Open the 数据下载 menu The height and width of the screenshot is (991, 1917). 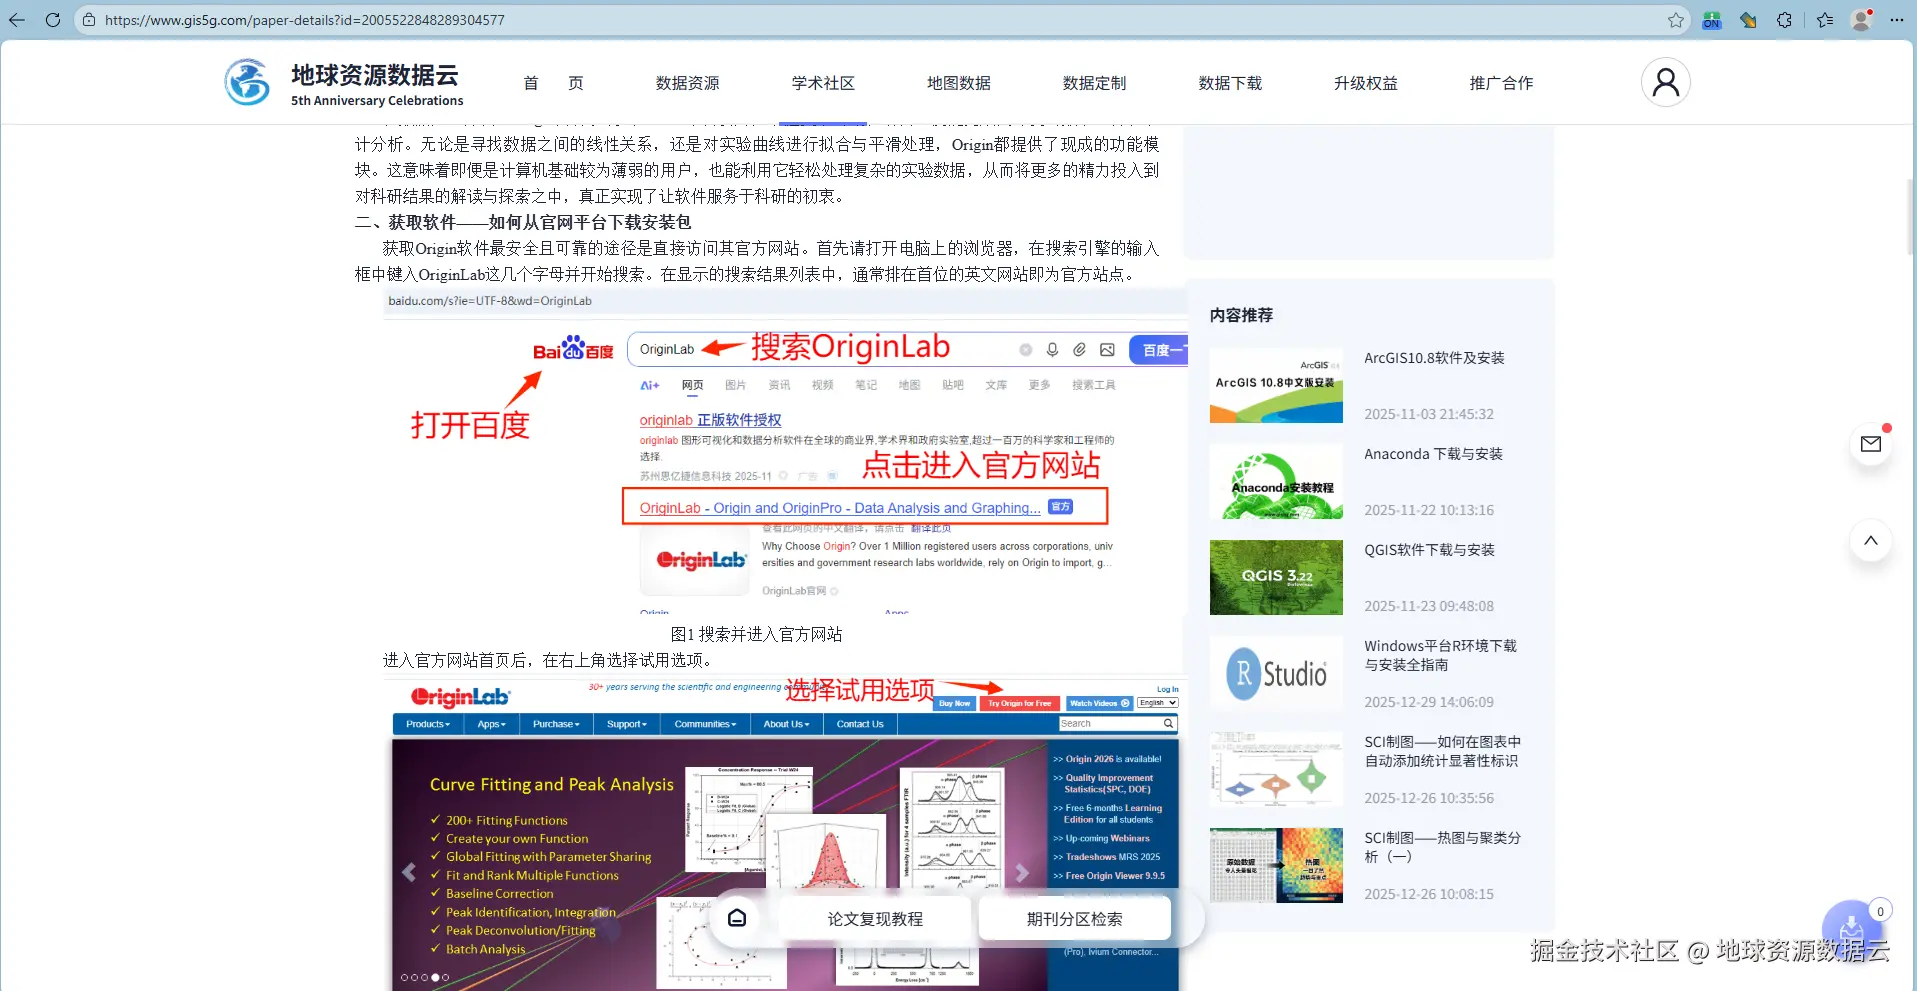click(1230, 83)
